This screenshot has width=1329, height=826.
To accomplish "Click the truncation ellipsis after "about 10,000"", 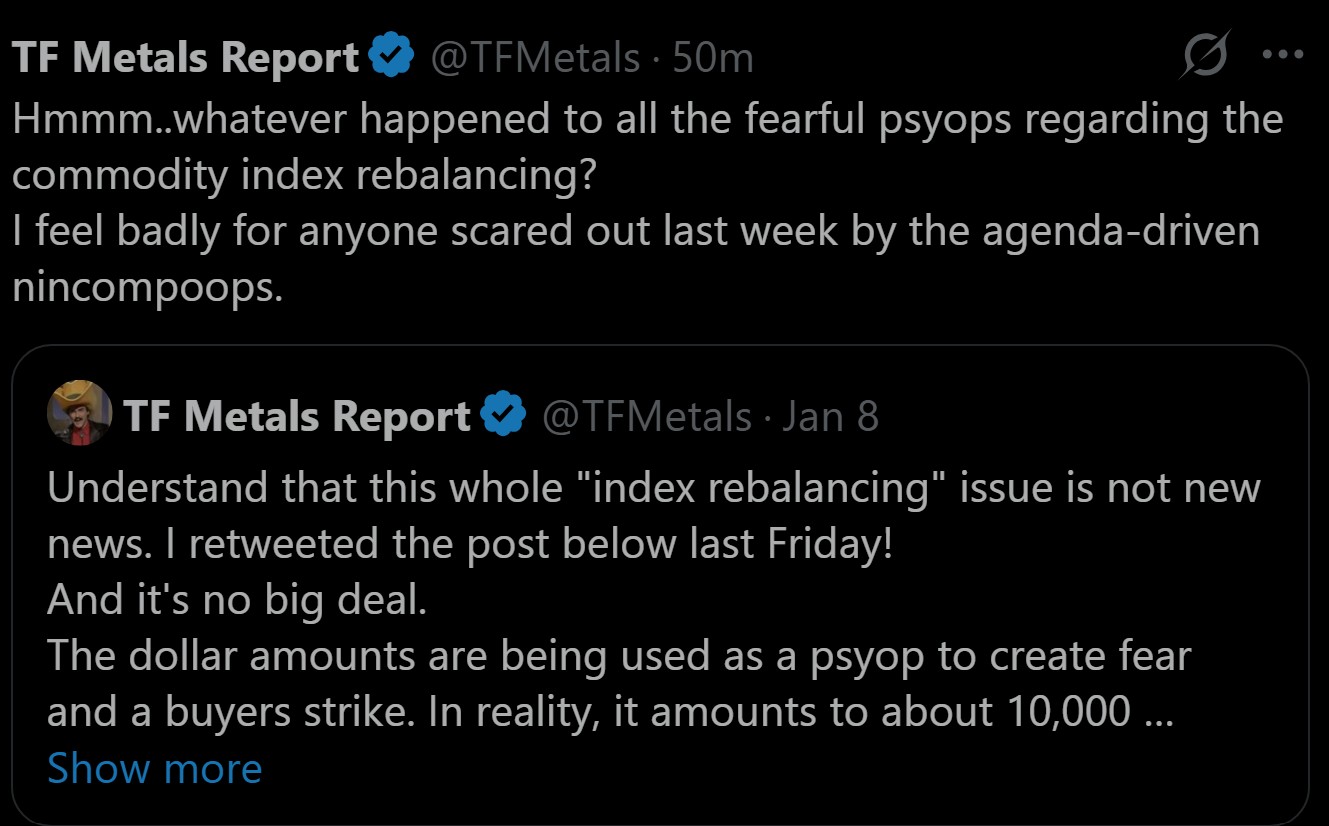I will [x=1156, y=712].
